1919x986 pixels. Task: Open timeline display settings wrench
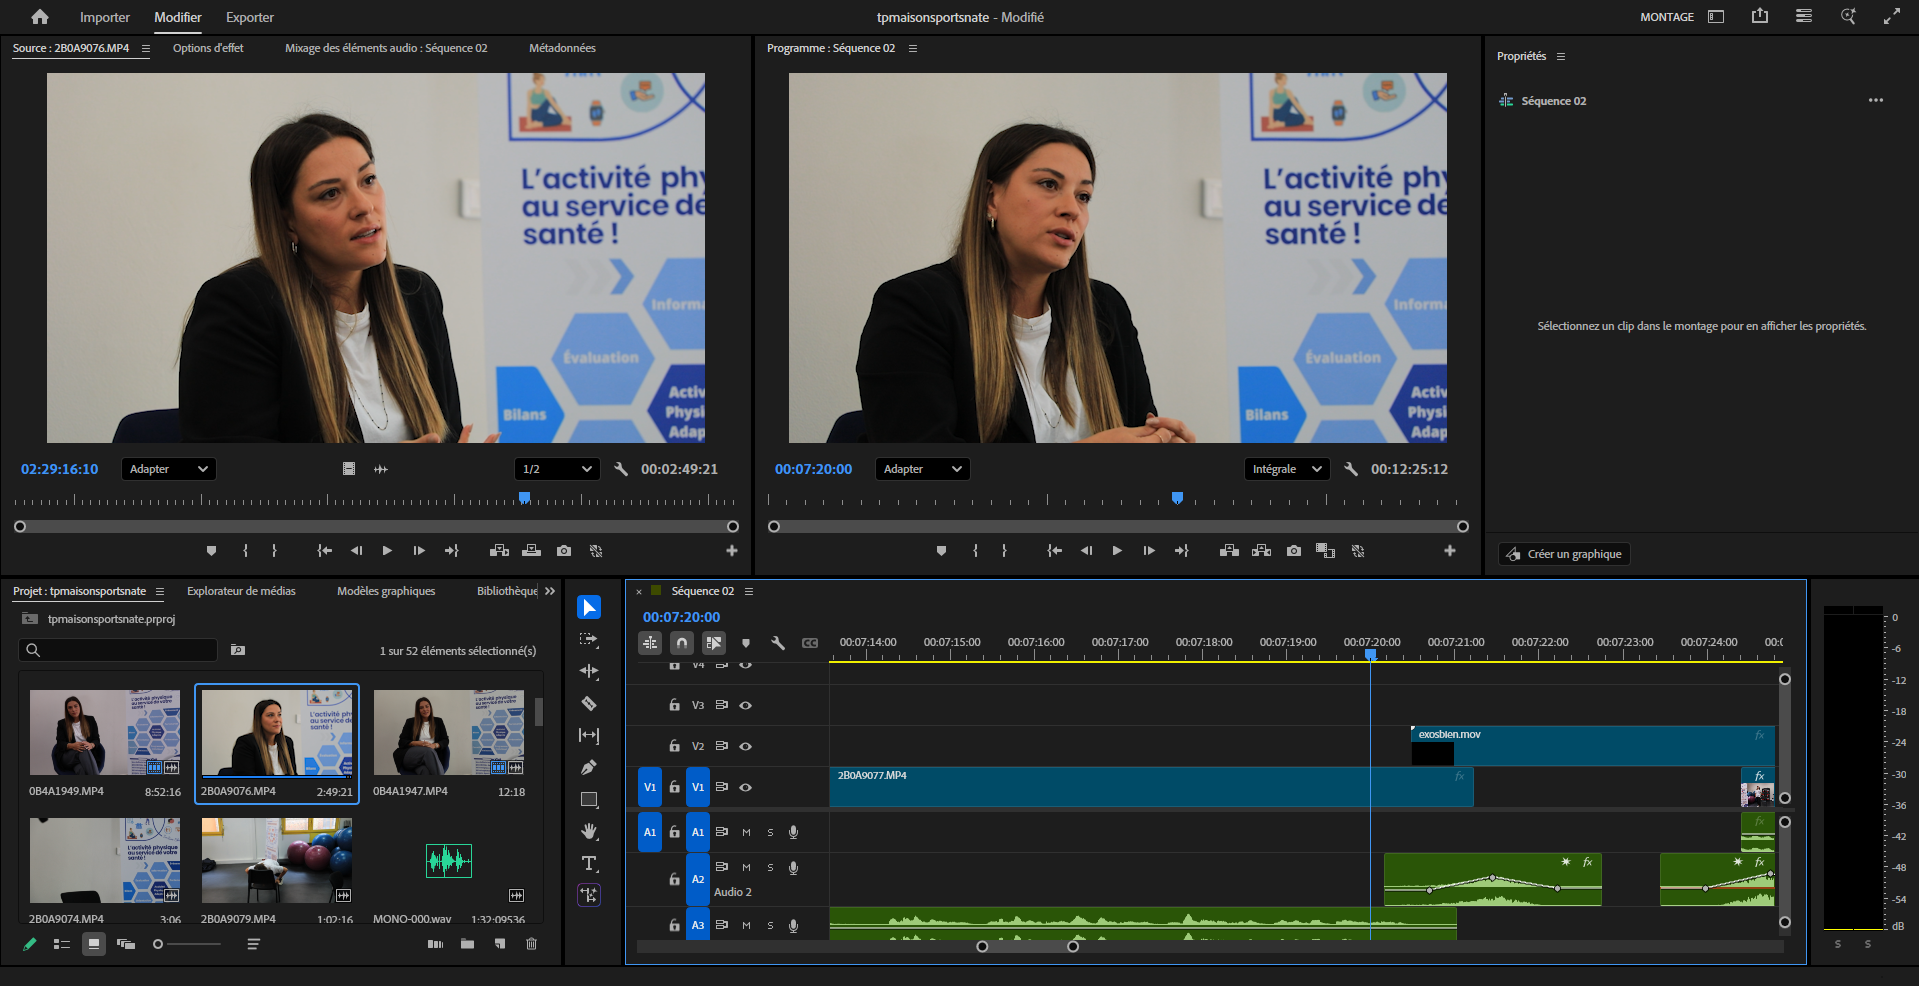point(778,643)
